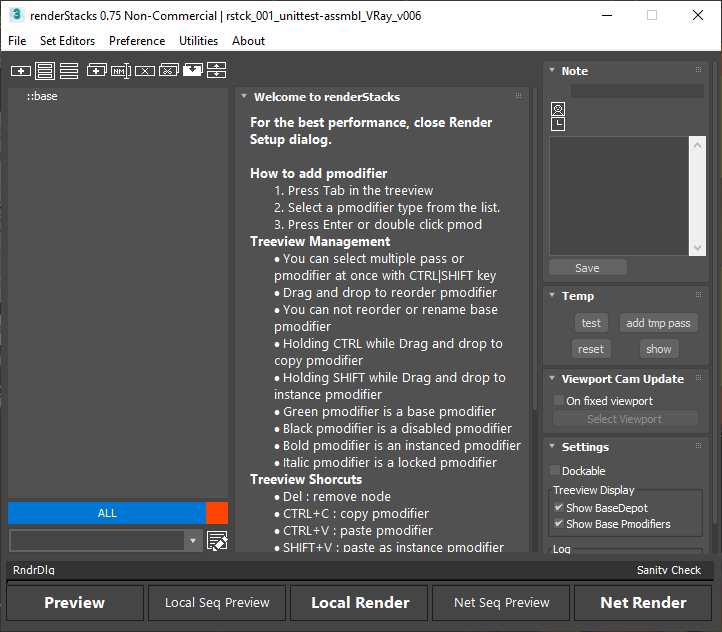
Task: Collapse the Settings rollout
Action: [552, 446]
